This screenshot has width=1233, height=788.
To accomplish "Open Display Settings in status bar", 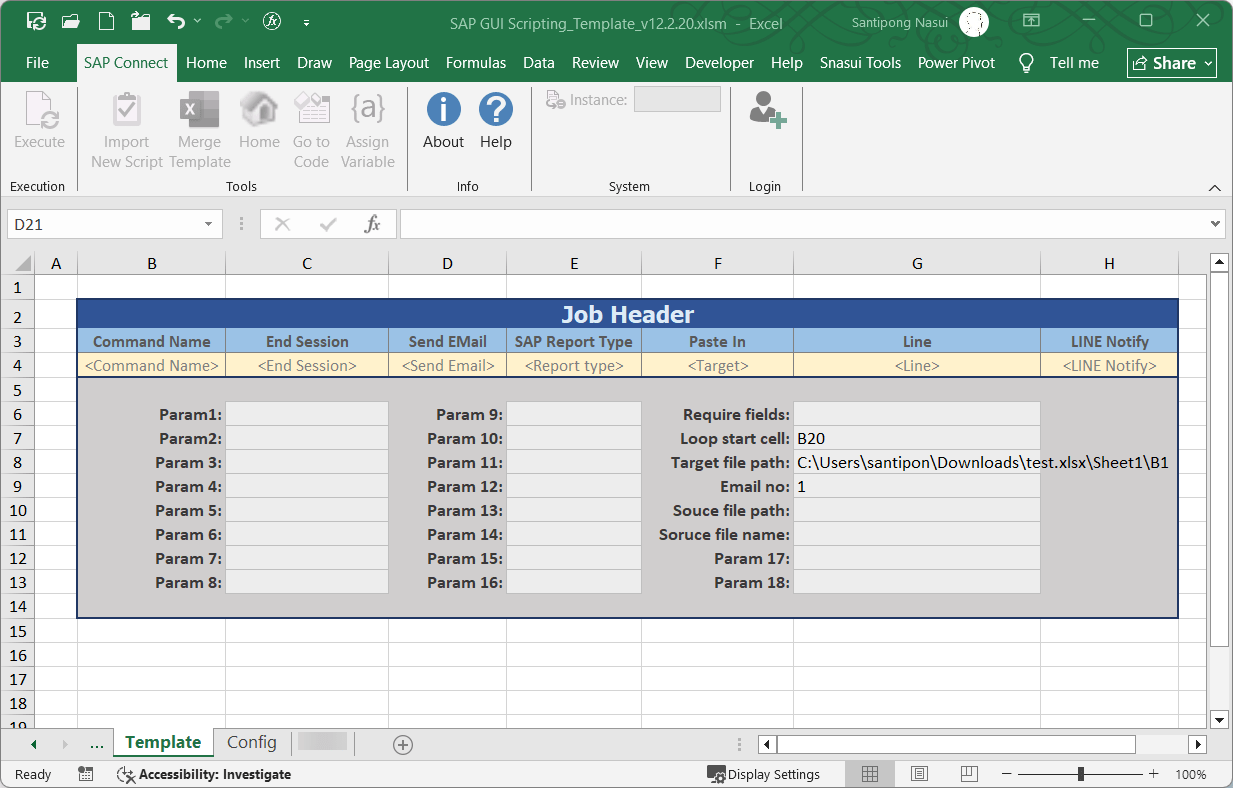I will click(x=764, y=774).
